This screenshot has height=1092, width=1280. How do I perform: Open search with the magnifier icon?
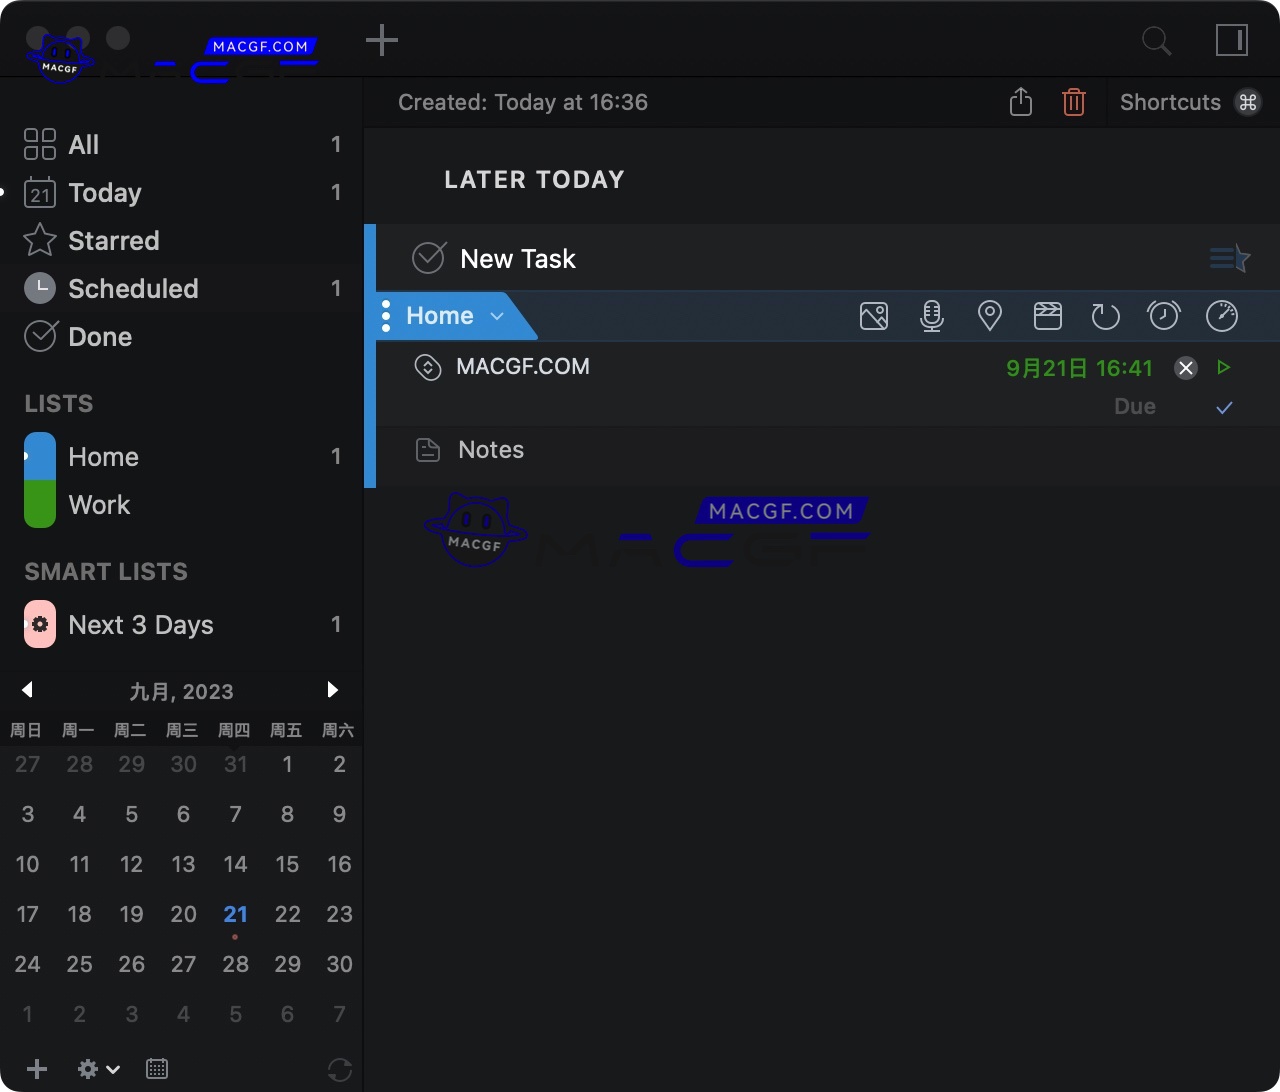pos(1156,41)
